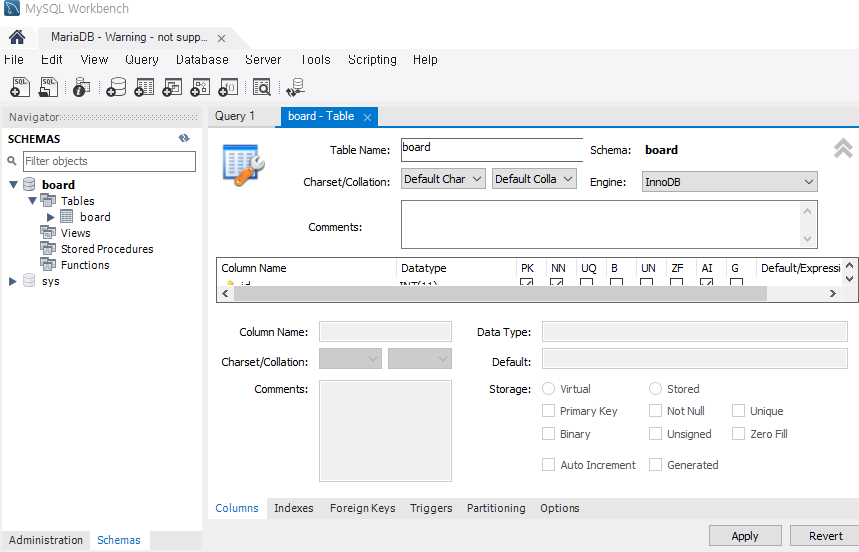
Task: Select the Virtual storage radio button
Action: click(x=548, y=389)
